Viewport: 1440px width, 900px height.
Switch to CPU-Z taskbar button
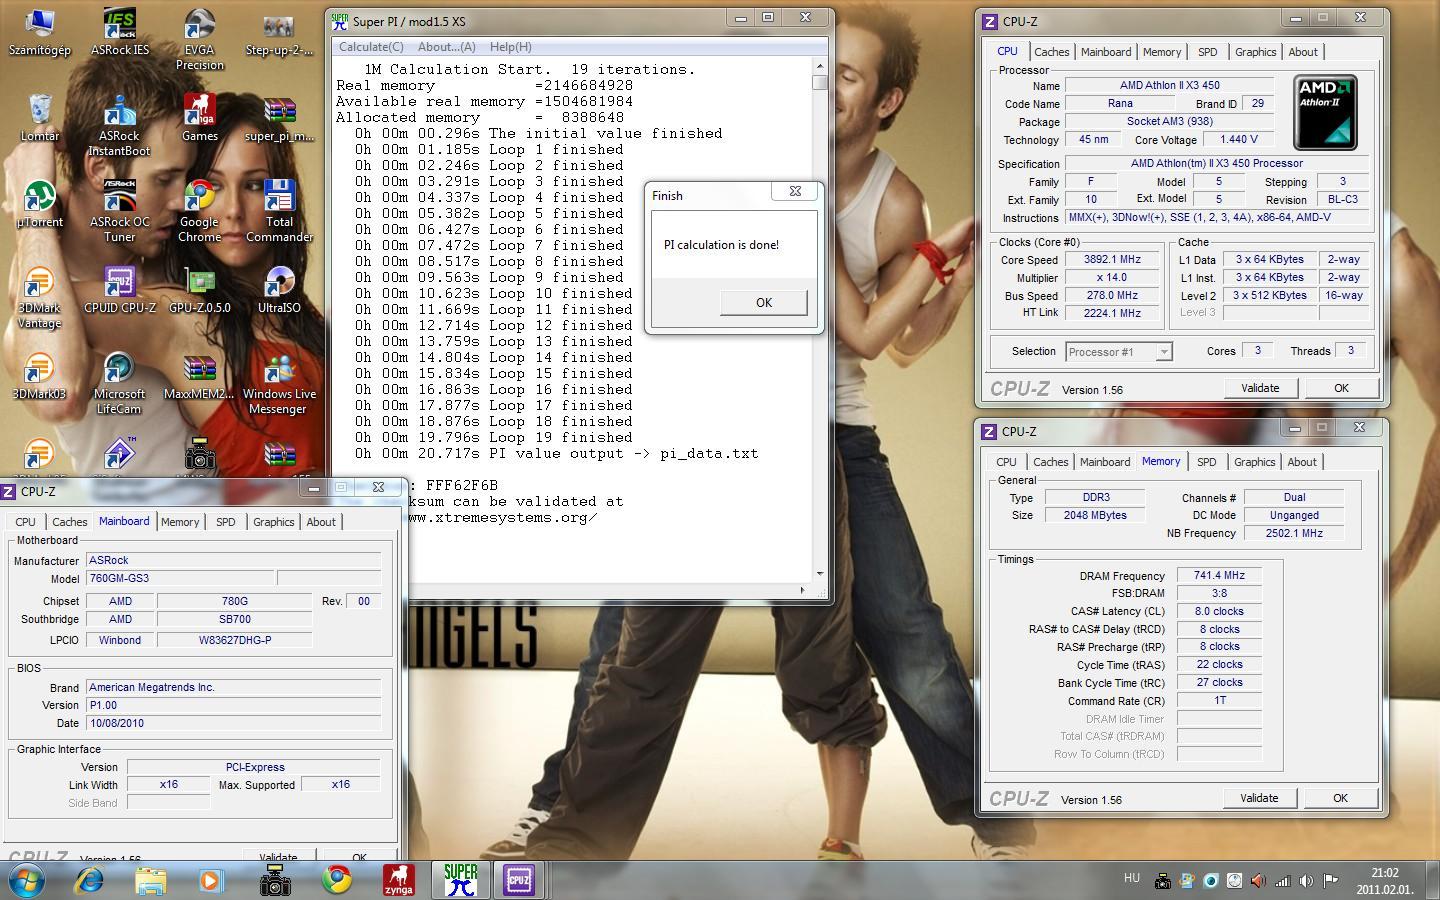(519, 880)
